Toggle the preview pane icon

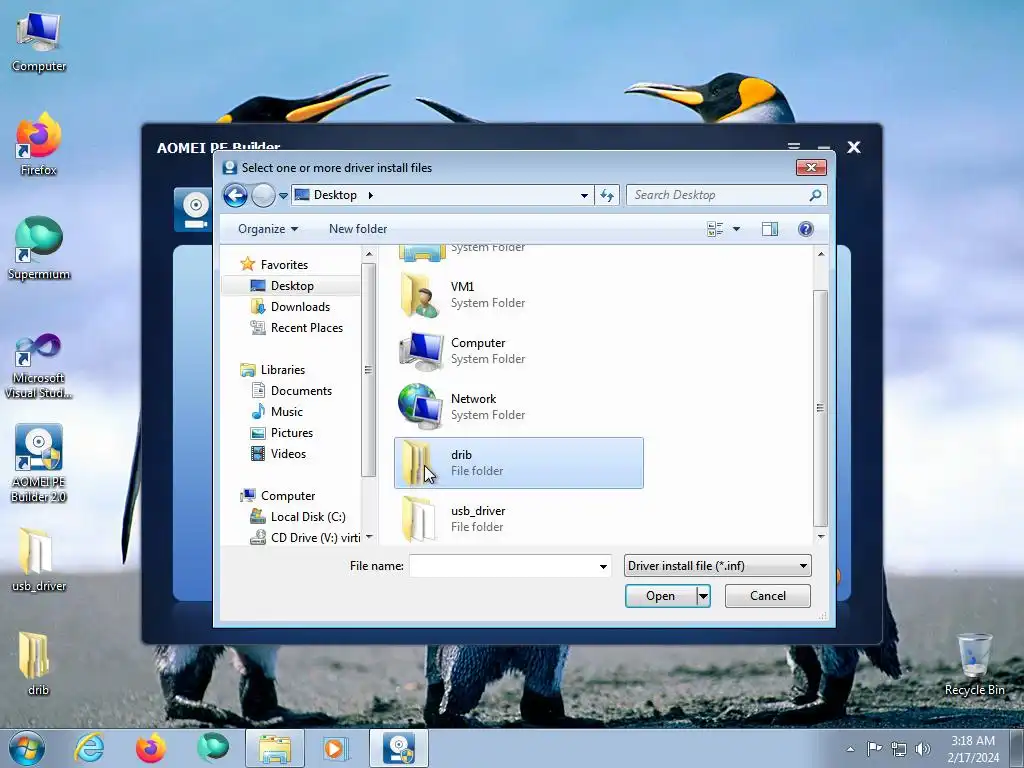coord(770,229)
